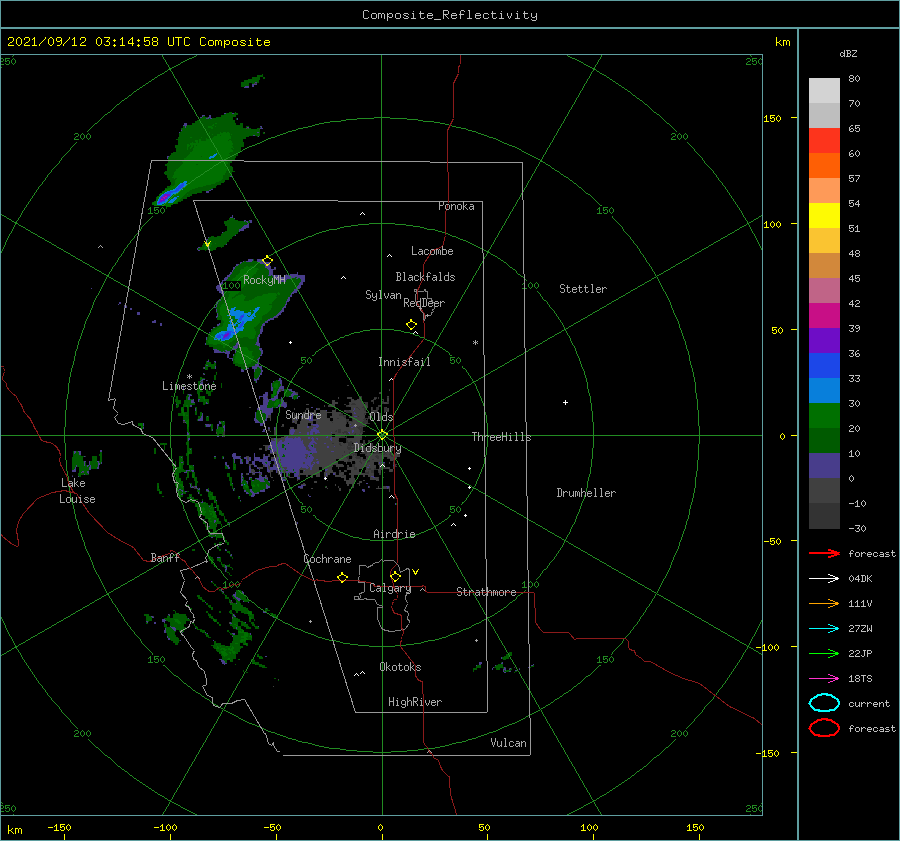The image size is (900, 841).
Task: Click the asterisk marker above Limestone
Action: point(189,377)
